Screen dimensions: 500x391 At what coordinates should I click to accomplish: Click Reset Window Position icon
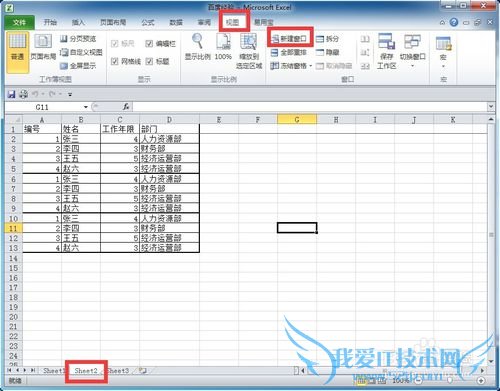click(365, 66)
